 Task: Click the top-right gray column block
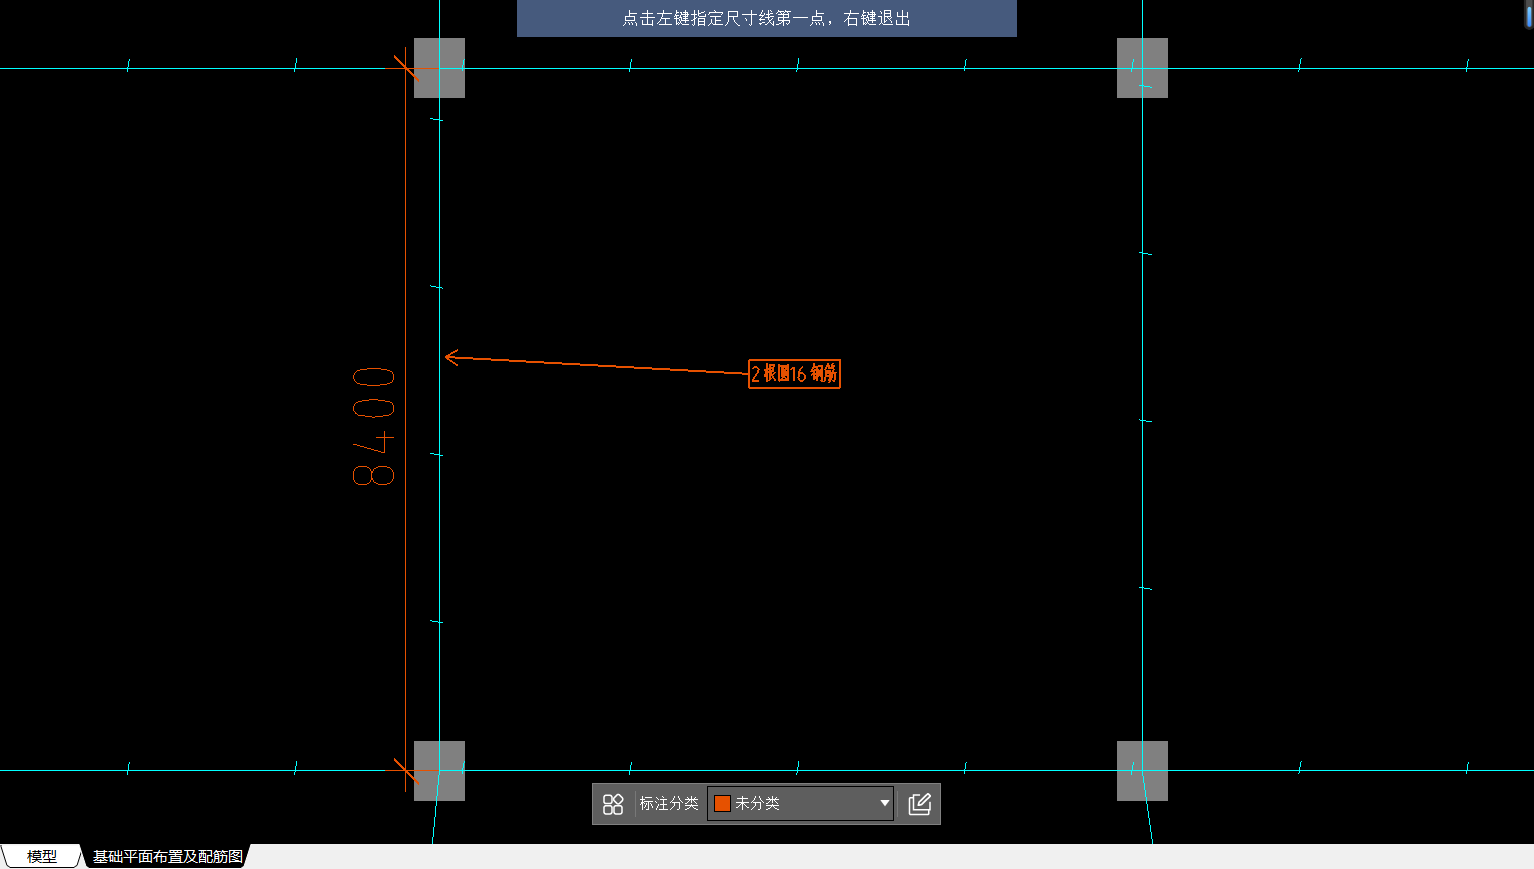click(1142, 68)
